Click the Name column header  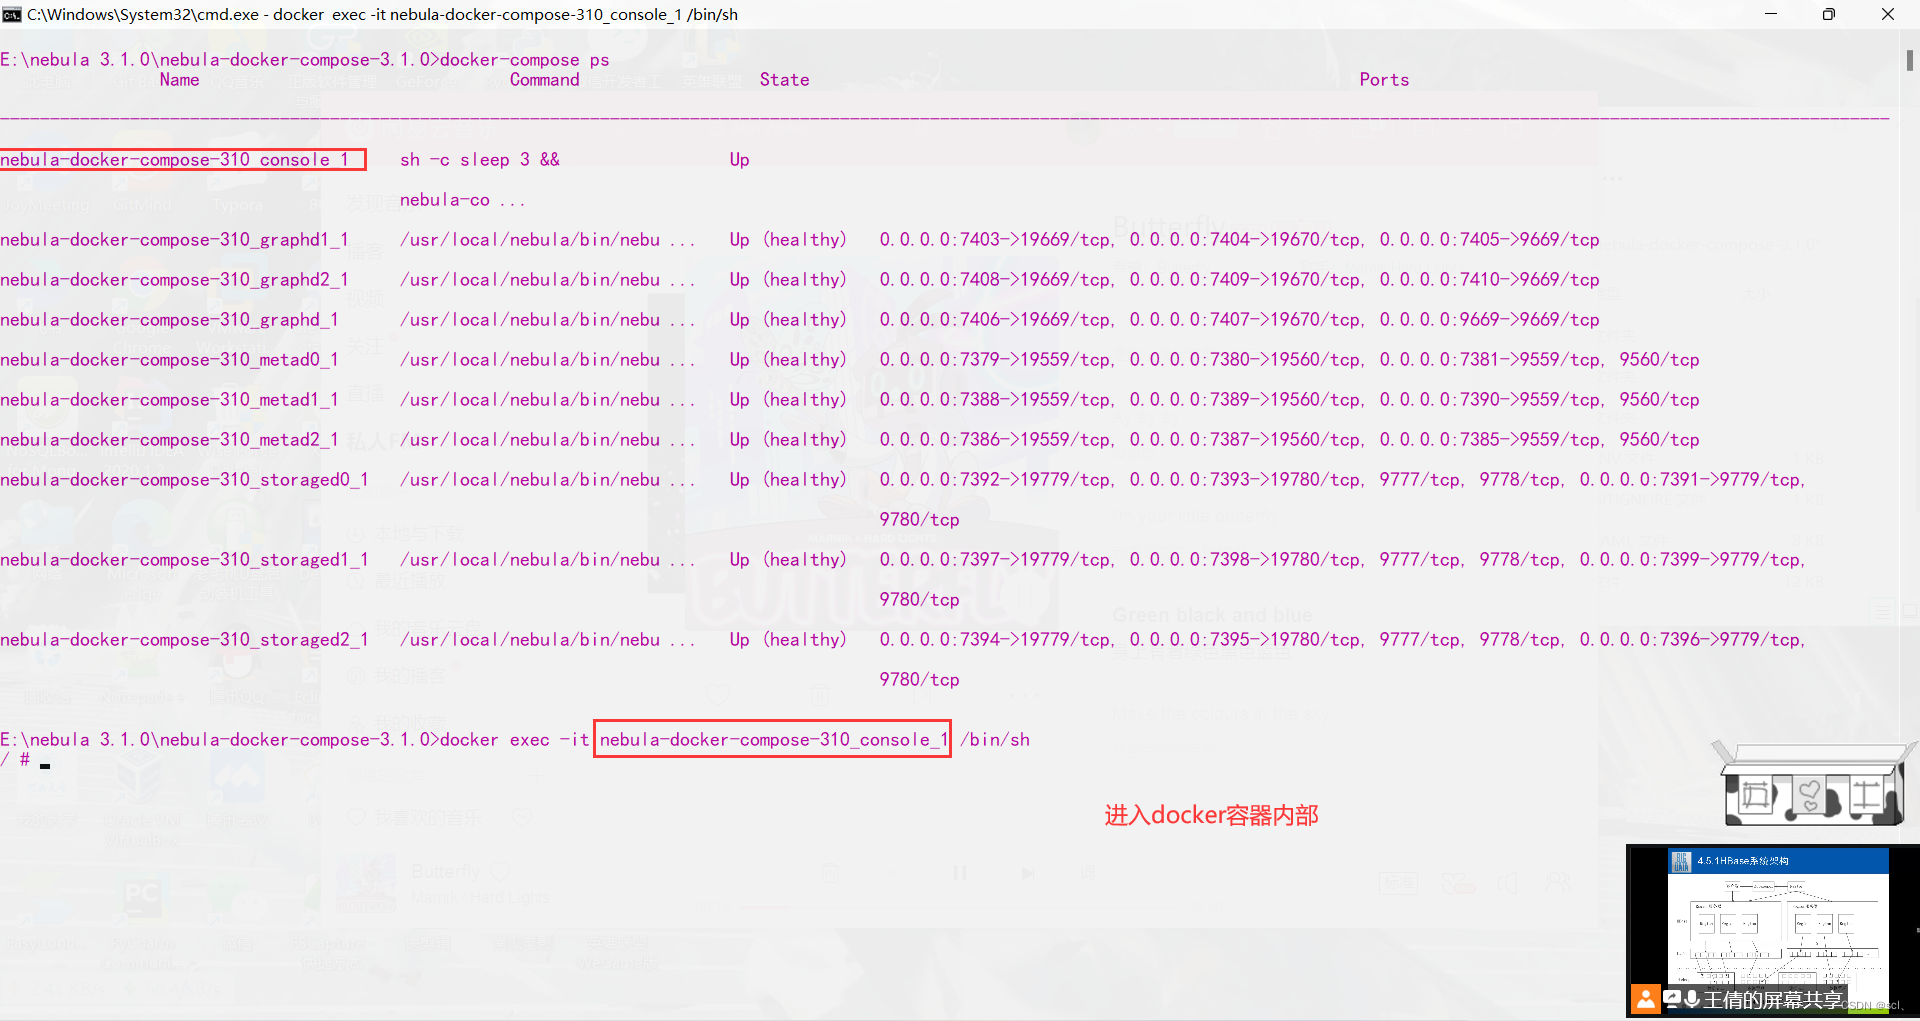[179, 79]
